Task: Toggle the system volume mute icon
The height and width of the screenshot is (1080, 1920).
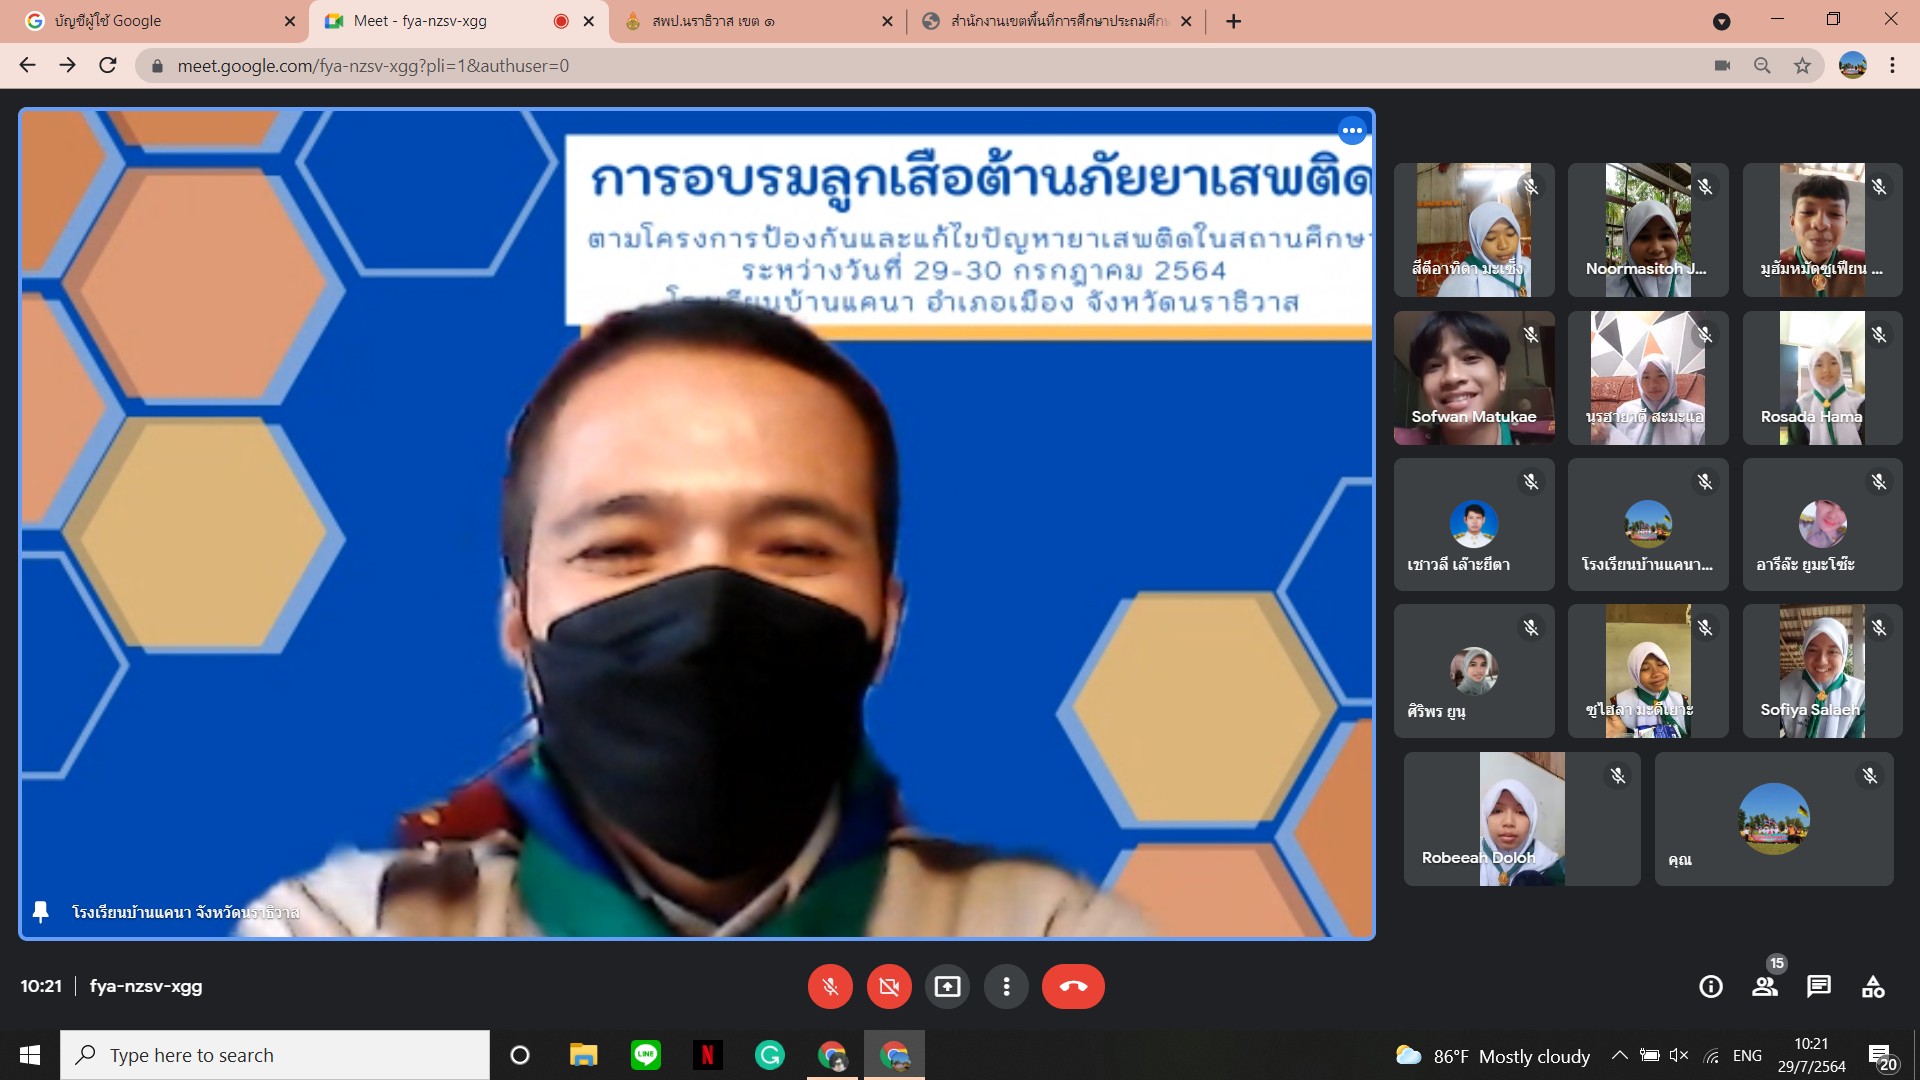Action: [x=1679, y=1055]
